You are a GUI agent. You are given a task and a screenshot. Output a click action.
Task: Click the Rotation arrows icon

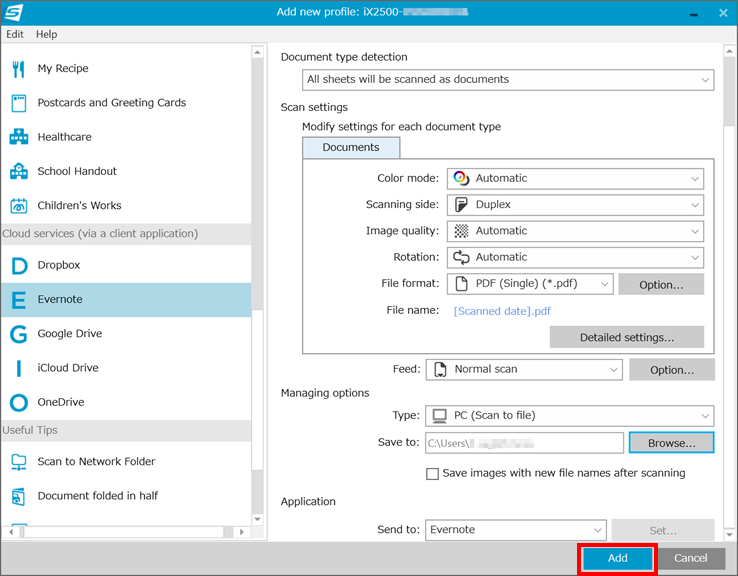tap(461, 257)
